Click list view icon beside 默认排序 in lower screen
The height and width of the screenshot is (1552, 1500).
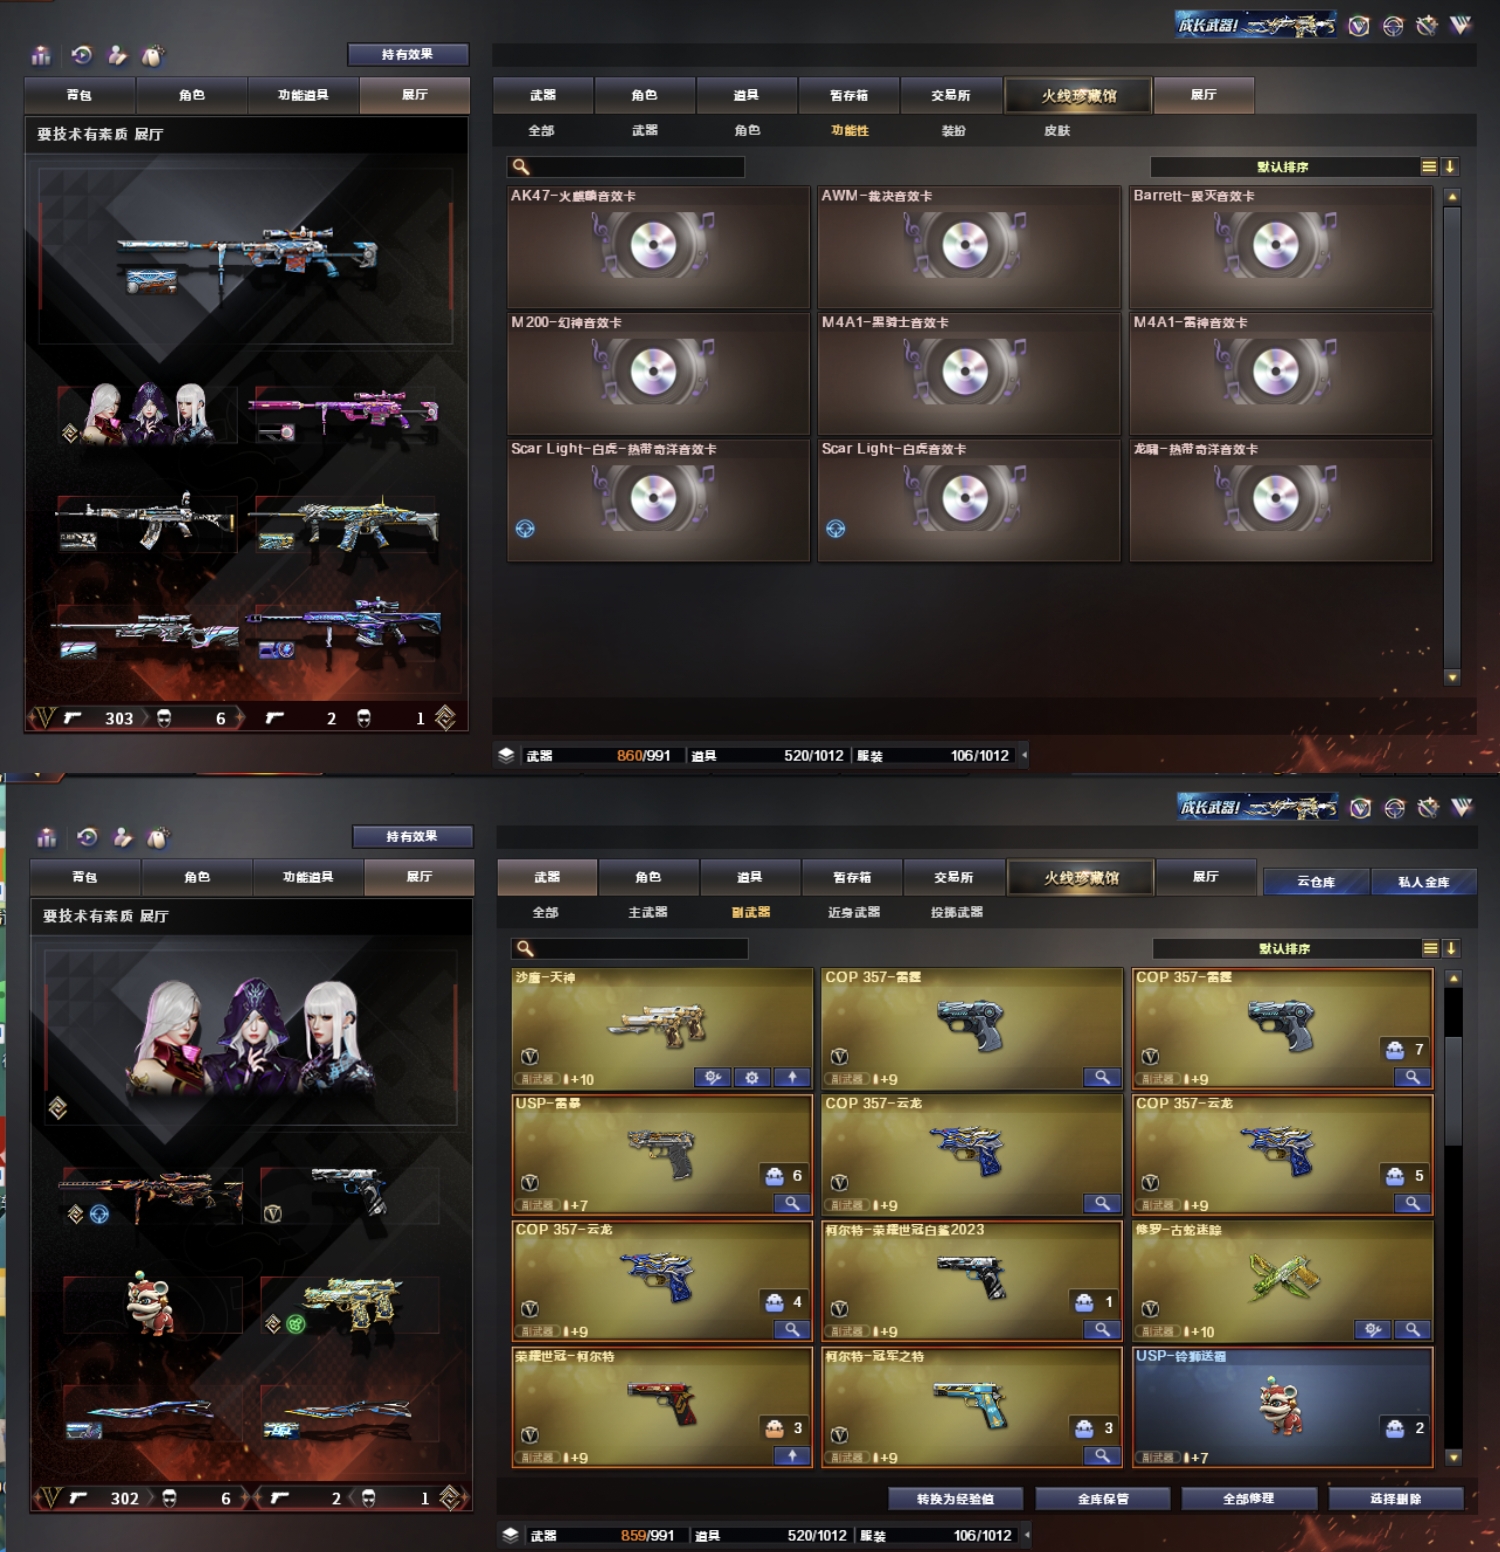(1431, 948)
